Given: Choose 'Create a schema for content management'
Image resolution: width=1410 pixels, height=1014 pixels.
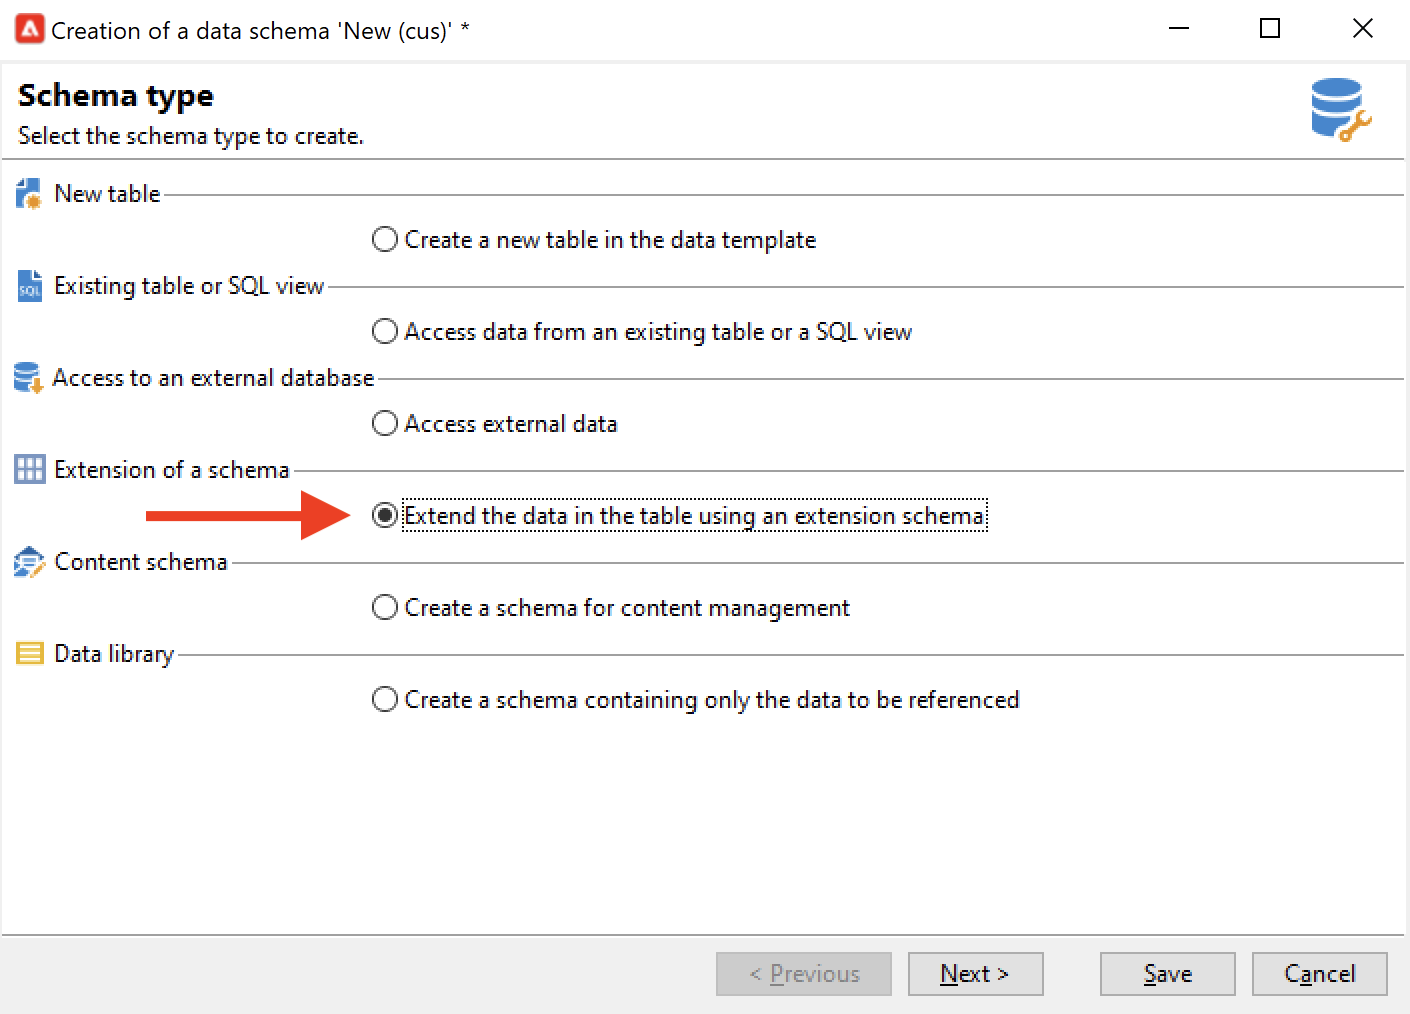Looking at the screenshot, I should click(x=385, y=608).
